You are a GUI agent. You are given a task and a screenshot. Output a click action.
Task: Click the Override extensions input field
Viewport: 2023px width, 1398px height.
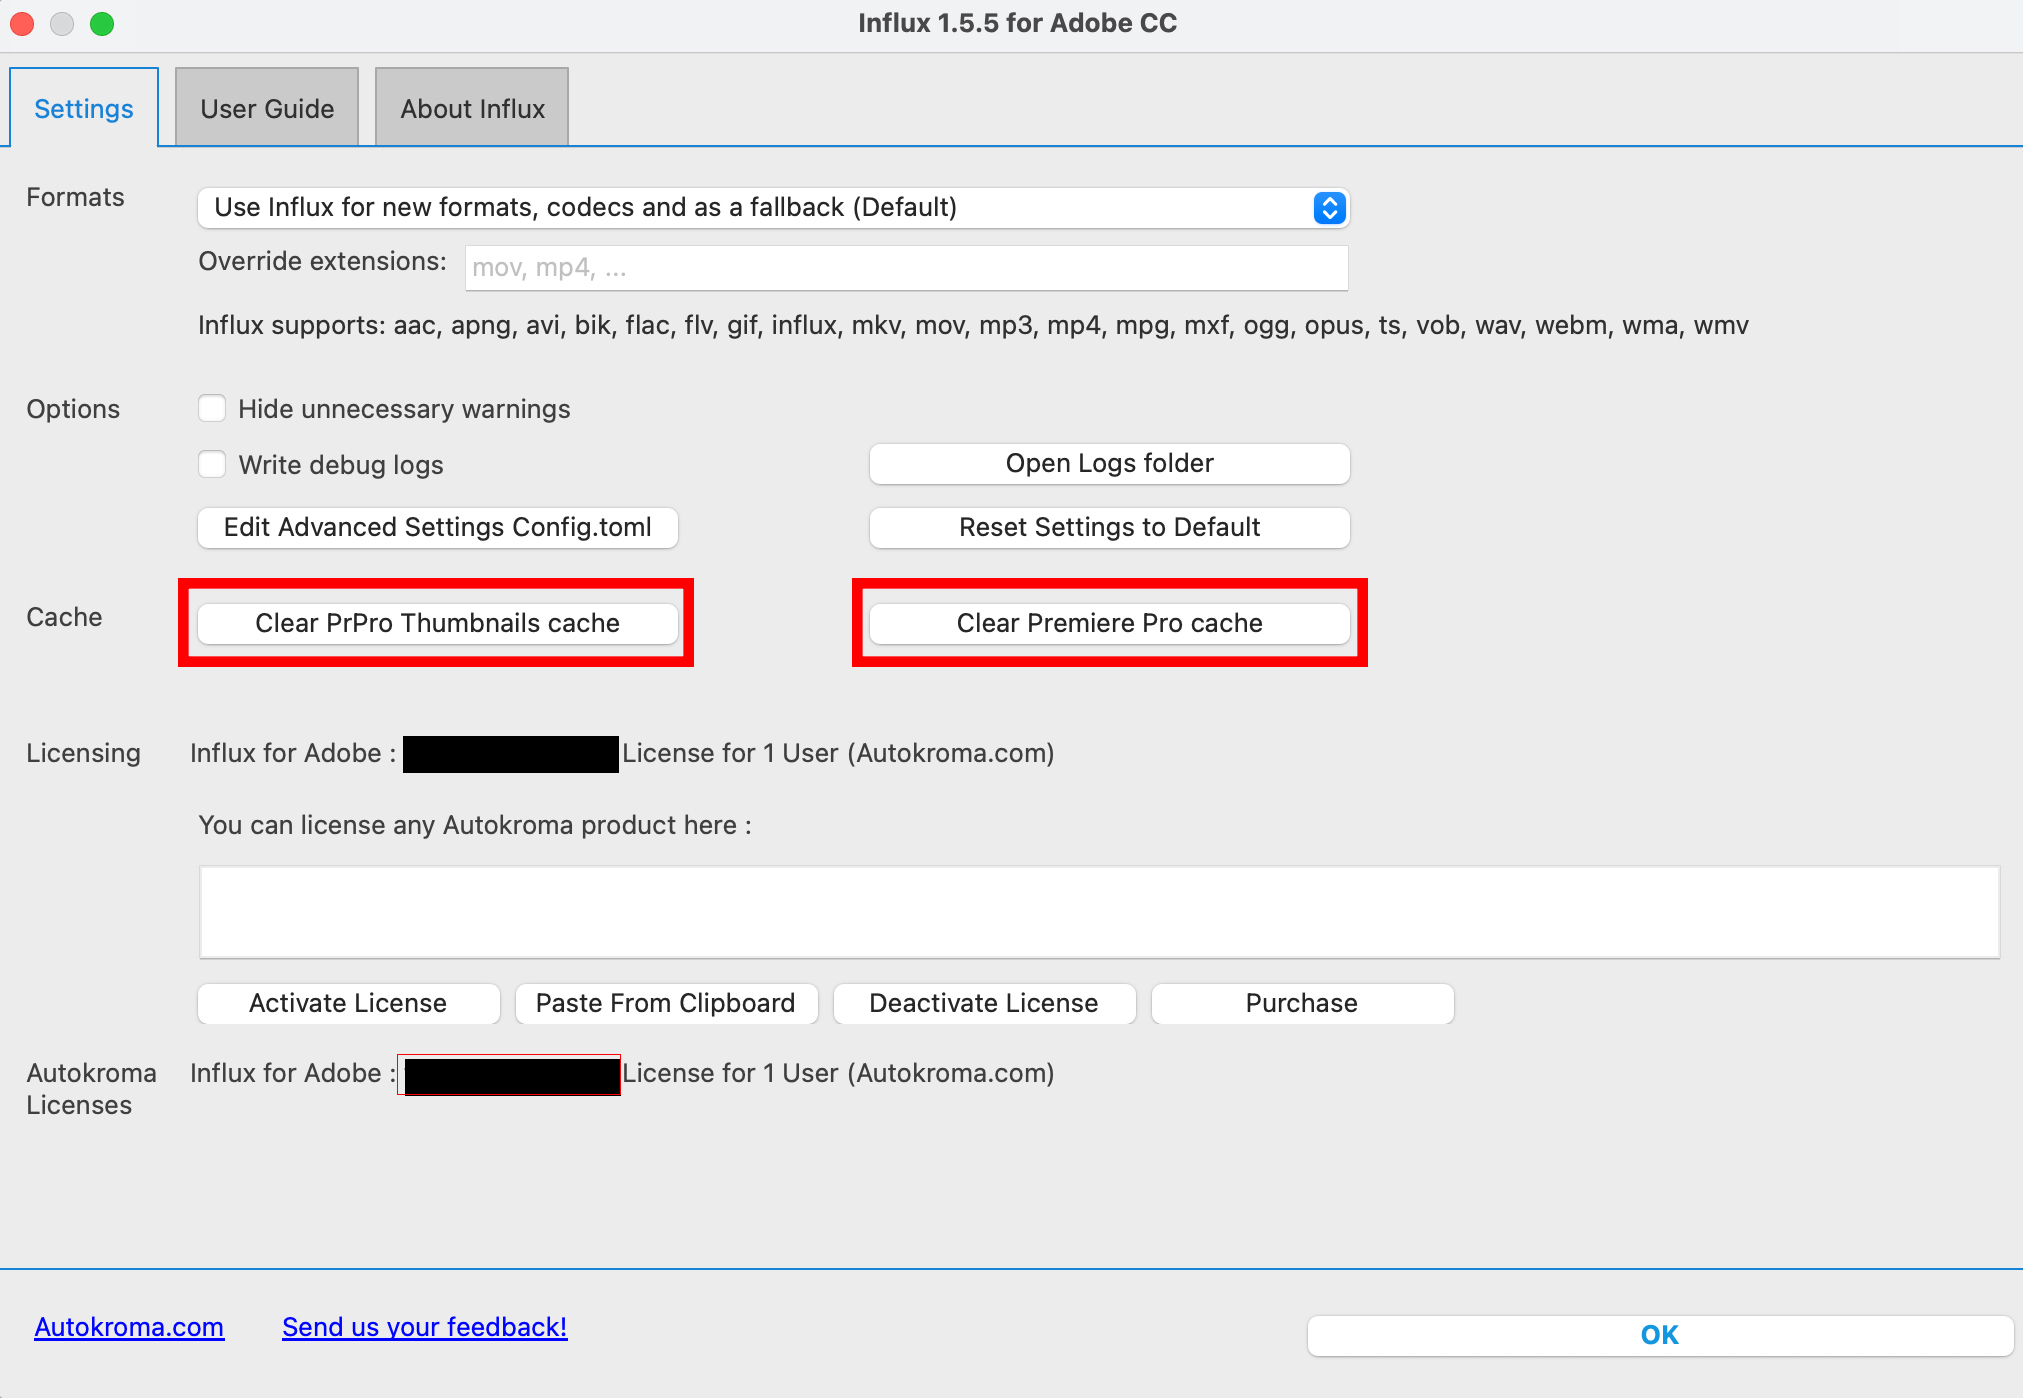coord(906,268)
